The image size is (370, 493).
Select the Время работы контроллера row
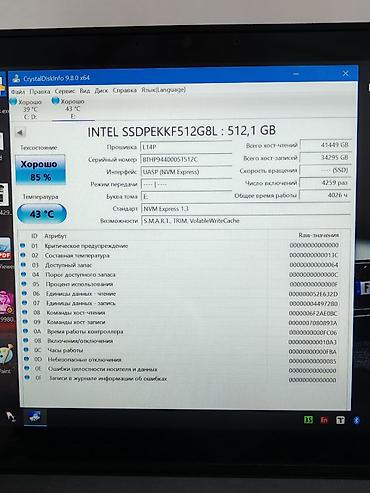(180, 332)
